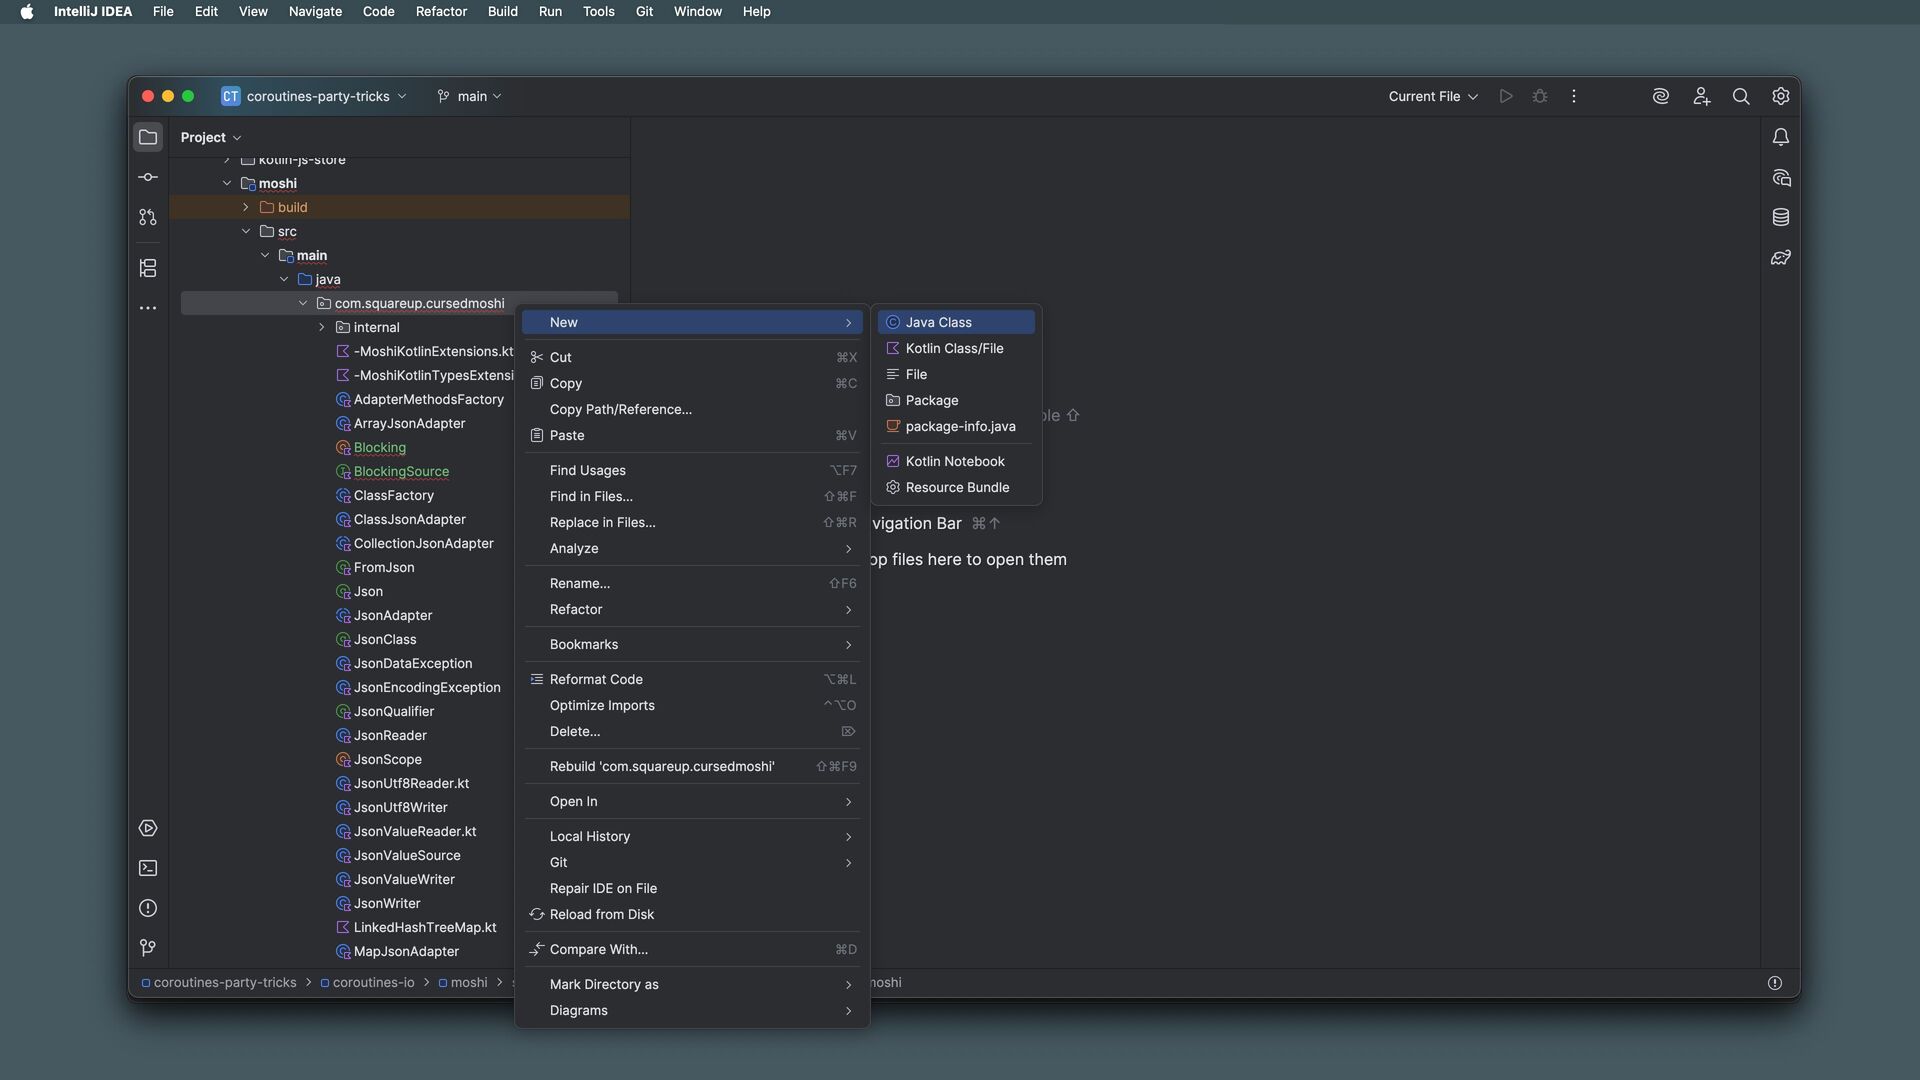Expand the build folder in the tree
The image size is (1920, 1080).
tap(246, 207)
